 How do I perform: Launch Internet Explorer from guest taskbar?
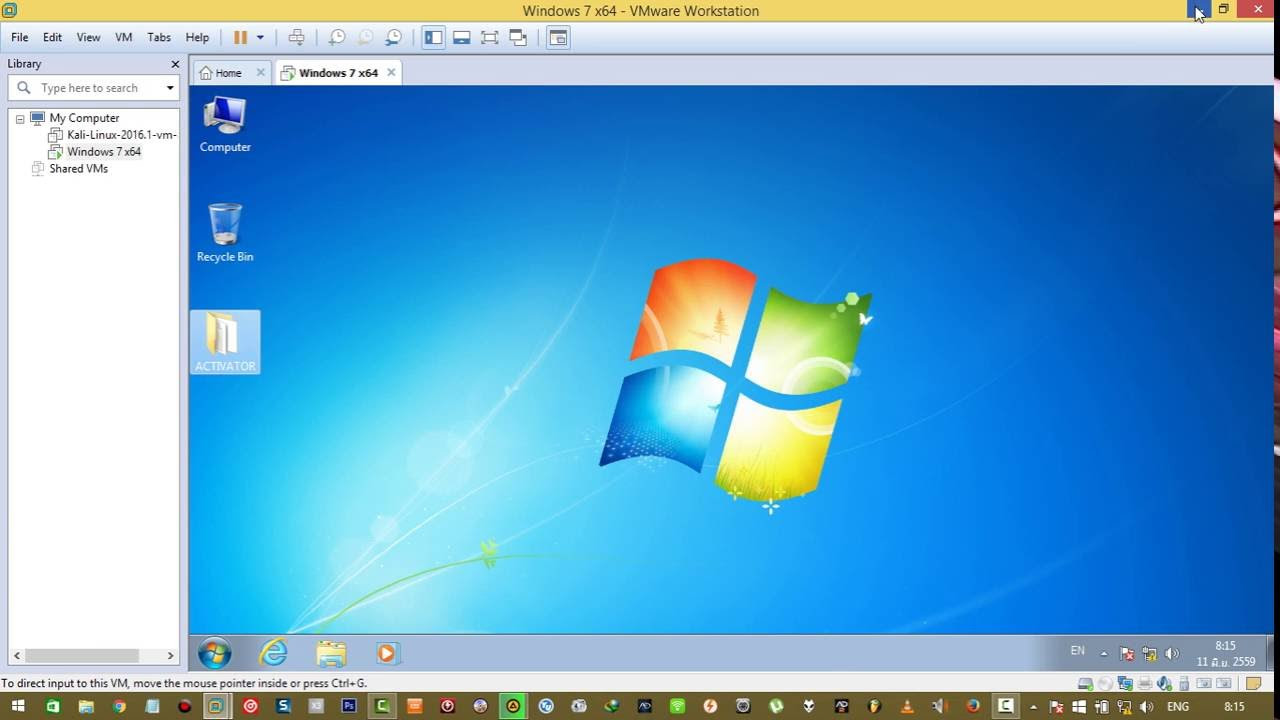tap(273, 654)
